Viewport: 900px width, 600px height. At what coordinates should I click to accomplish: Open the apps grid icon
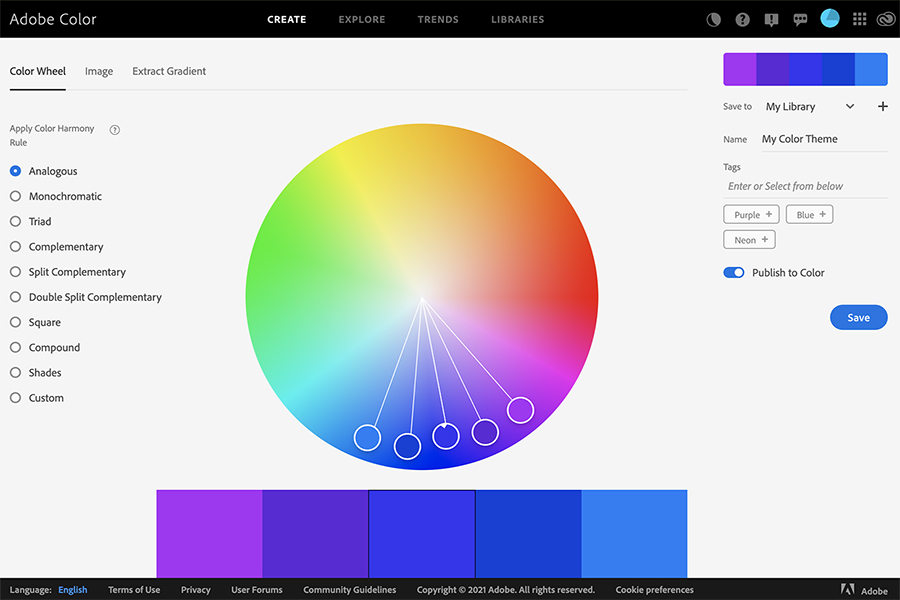point(859,20)
